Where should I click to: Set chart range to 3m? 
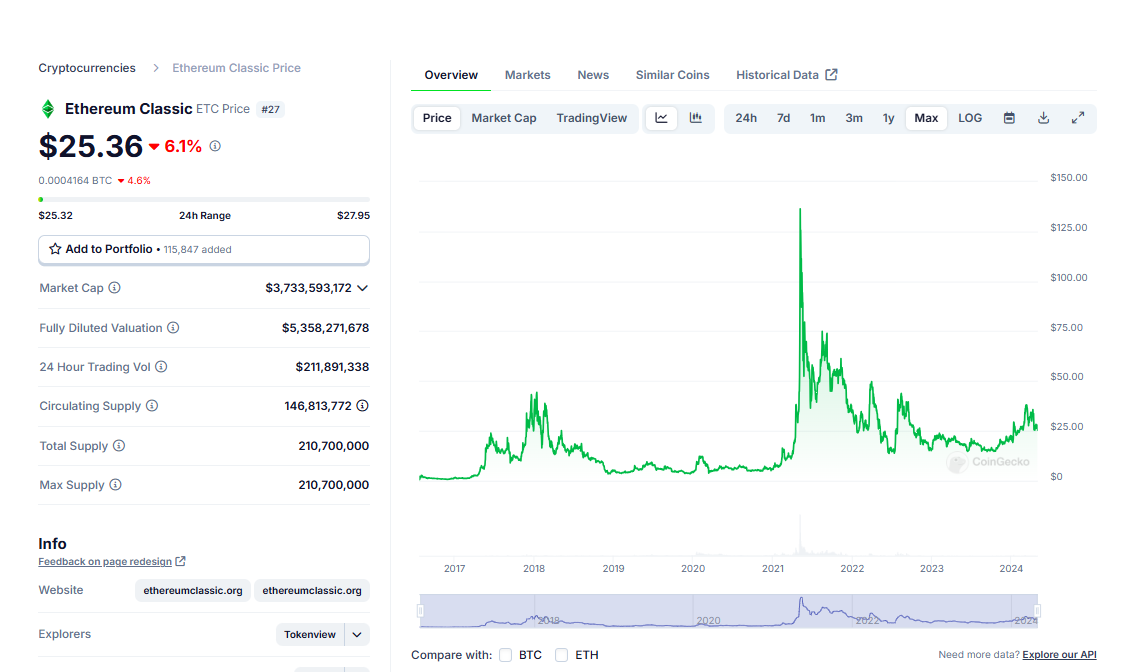coord(854,118)
